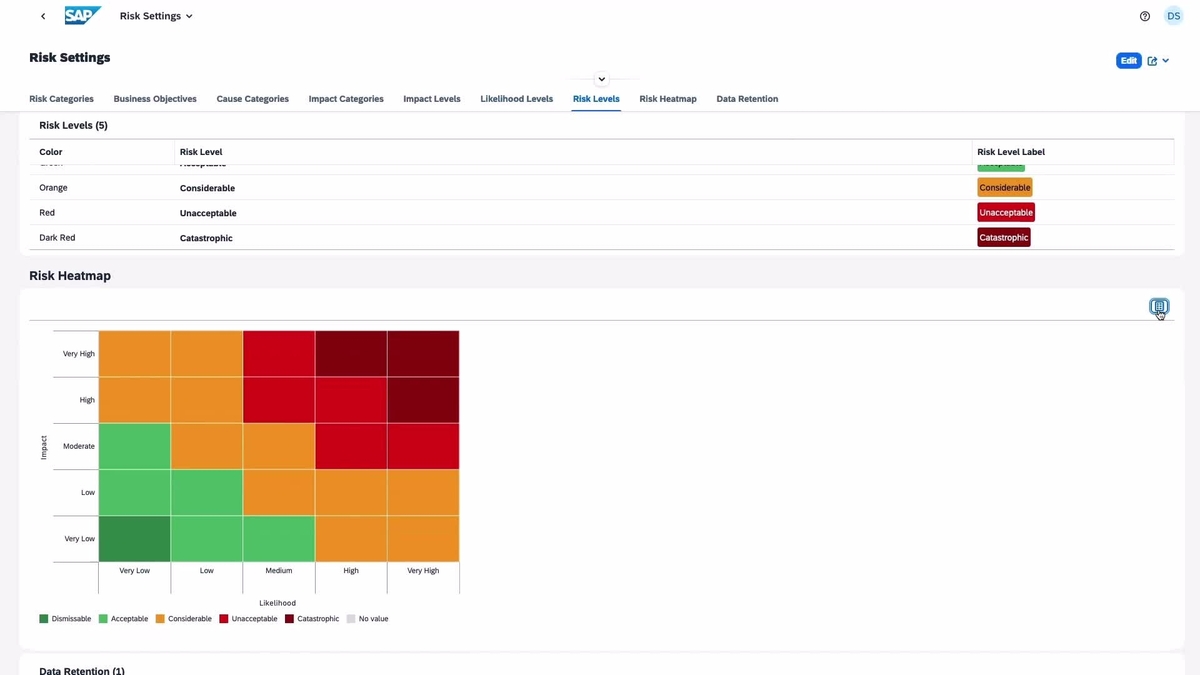The image size is (1200, 675).
Task: Click the Edit button
Action: tap(1128, 60)
